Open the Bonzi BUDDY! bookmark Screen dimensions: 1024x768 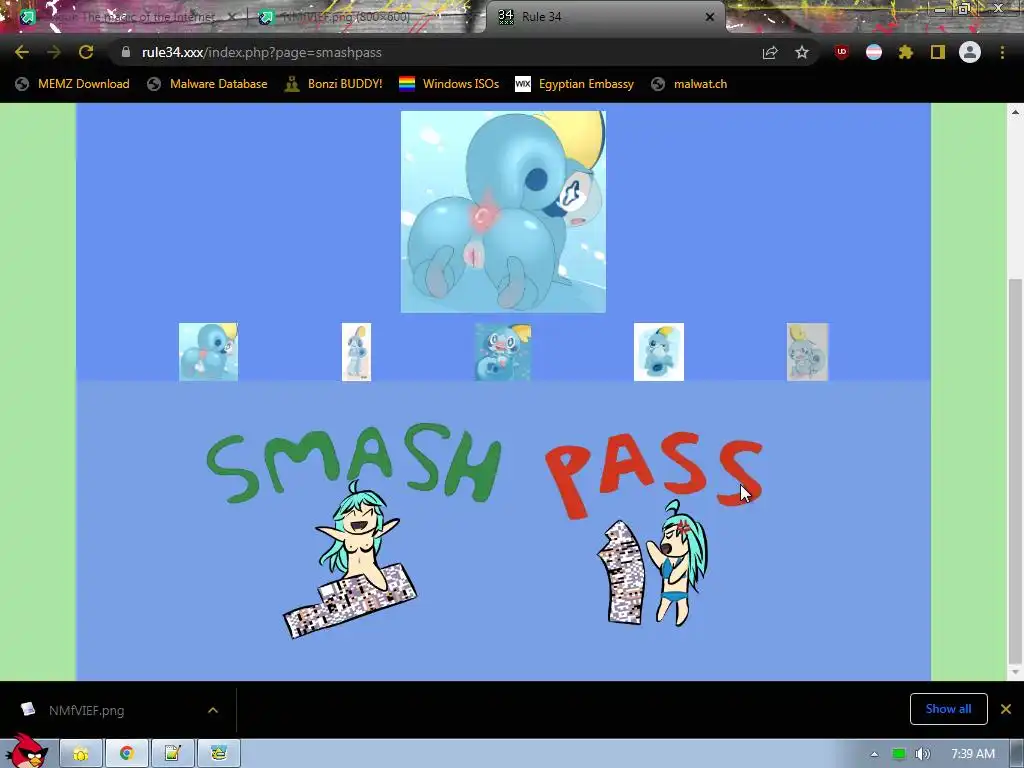tap(334, 84)
